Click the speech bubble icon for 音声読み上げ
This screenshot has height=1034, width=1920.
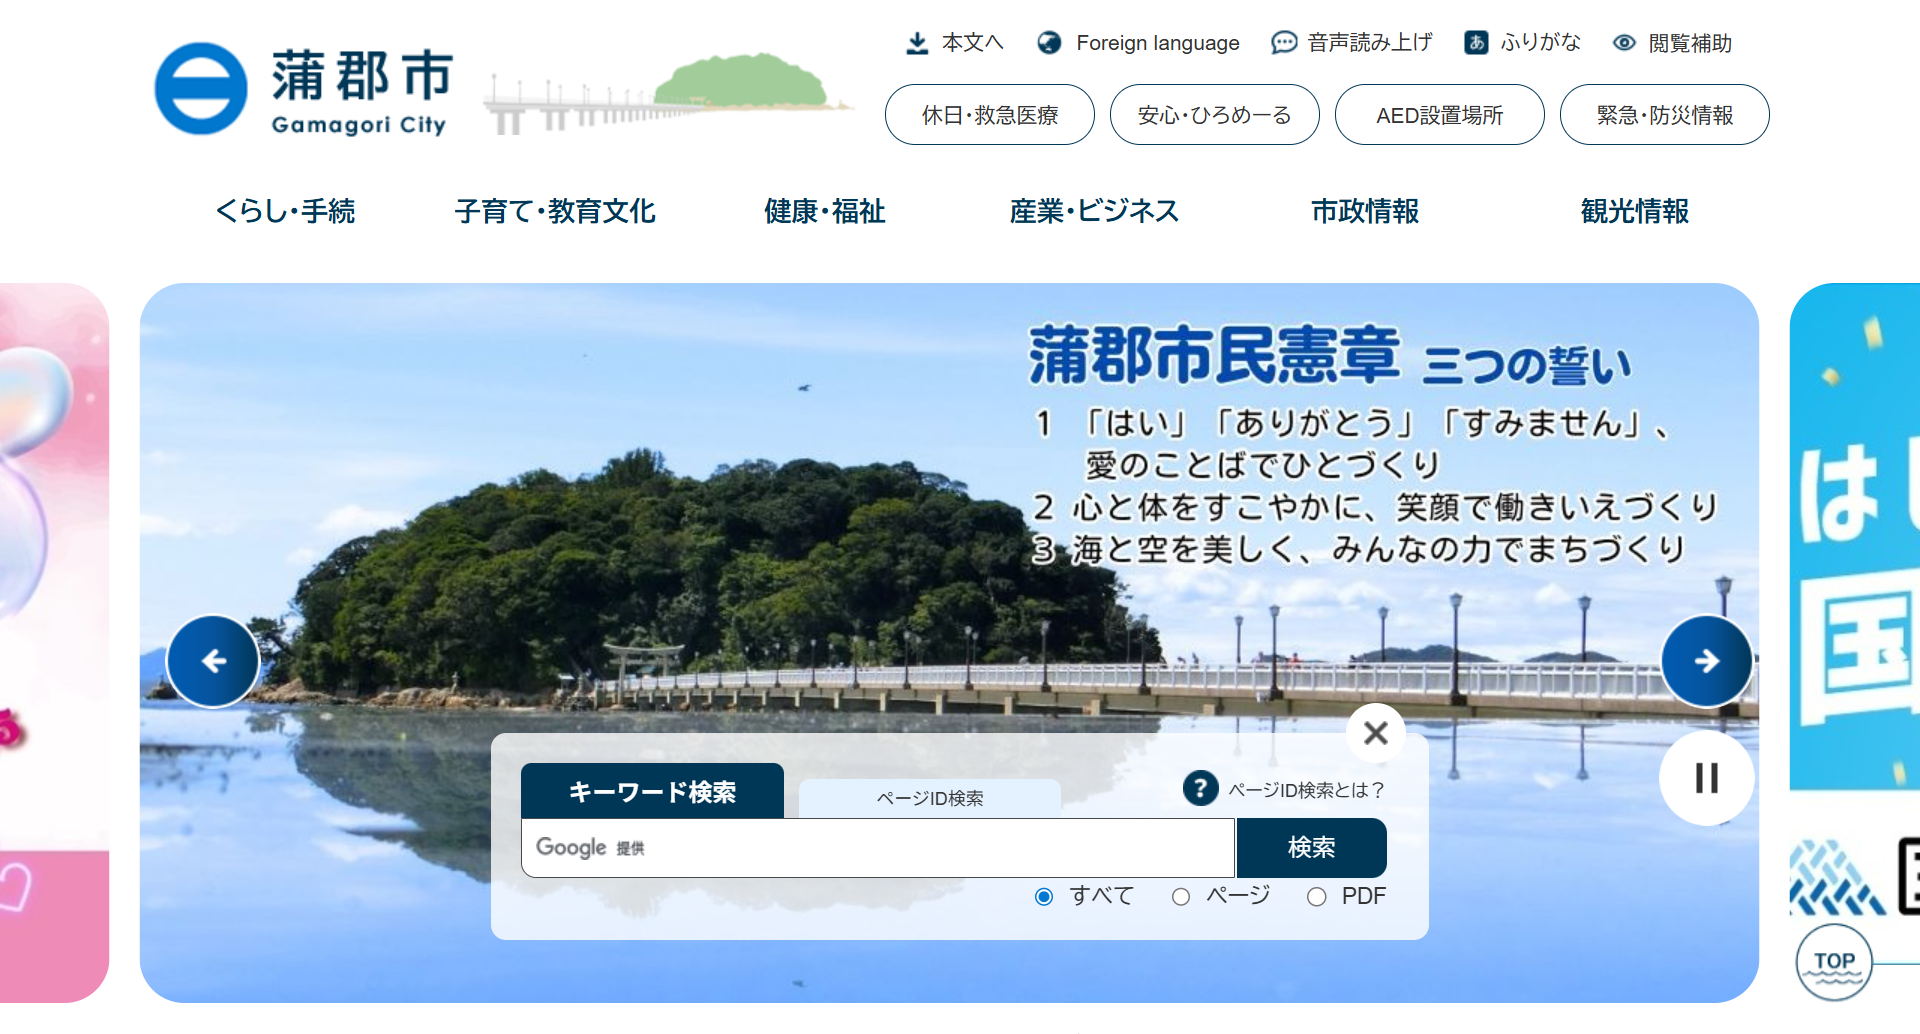pyautogui.click(x=1284, y=43)
